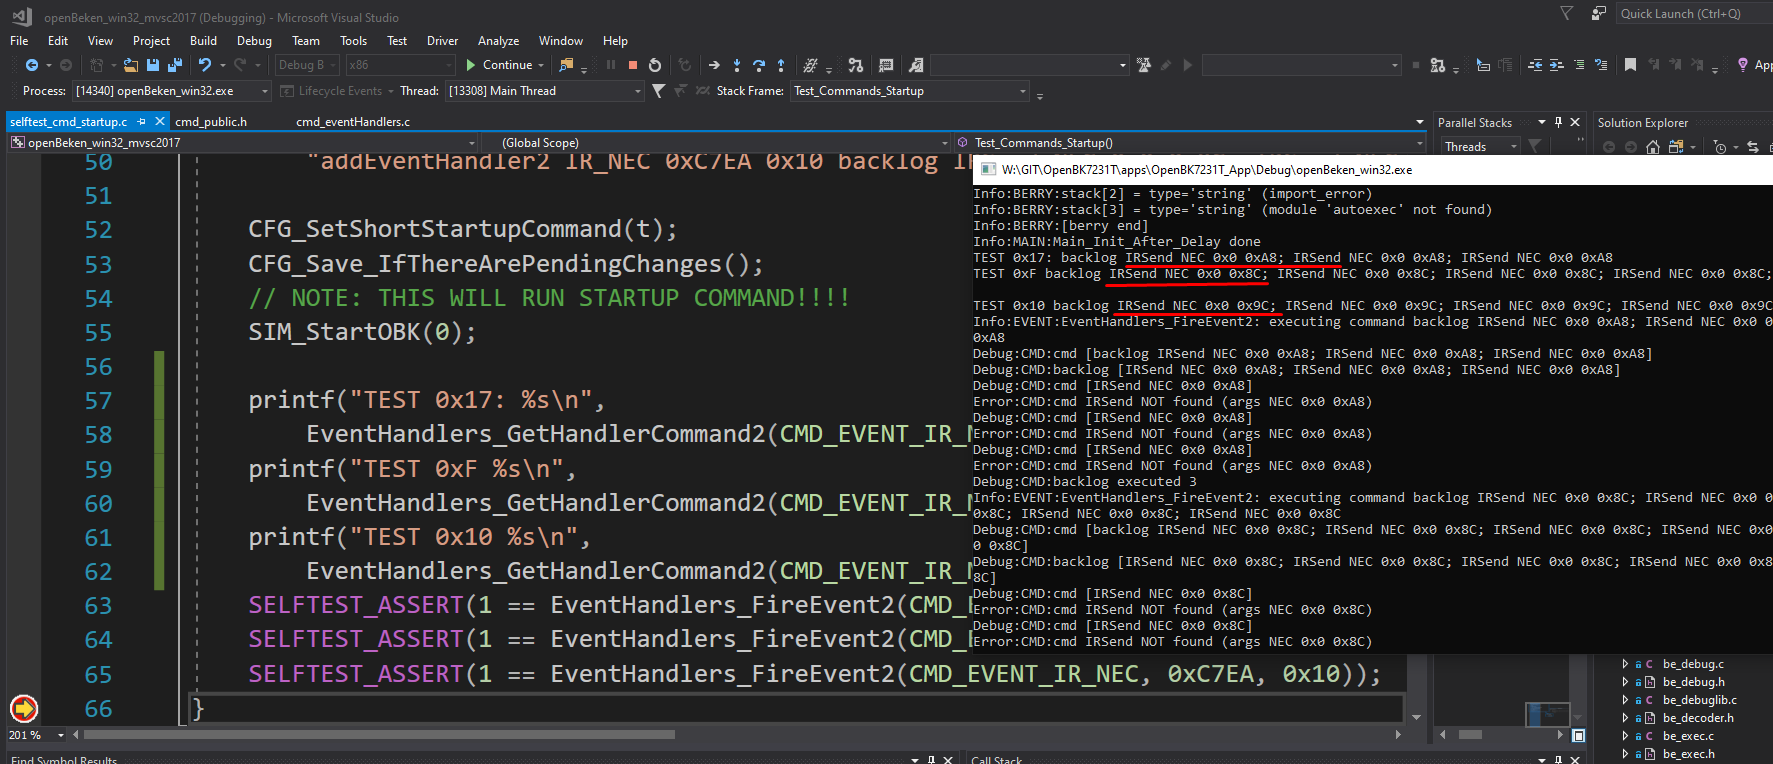Click the Stop Debugging red square icon

(x=633, y=65)
